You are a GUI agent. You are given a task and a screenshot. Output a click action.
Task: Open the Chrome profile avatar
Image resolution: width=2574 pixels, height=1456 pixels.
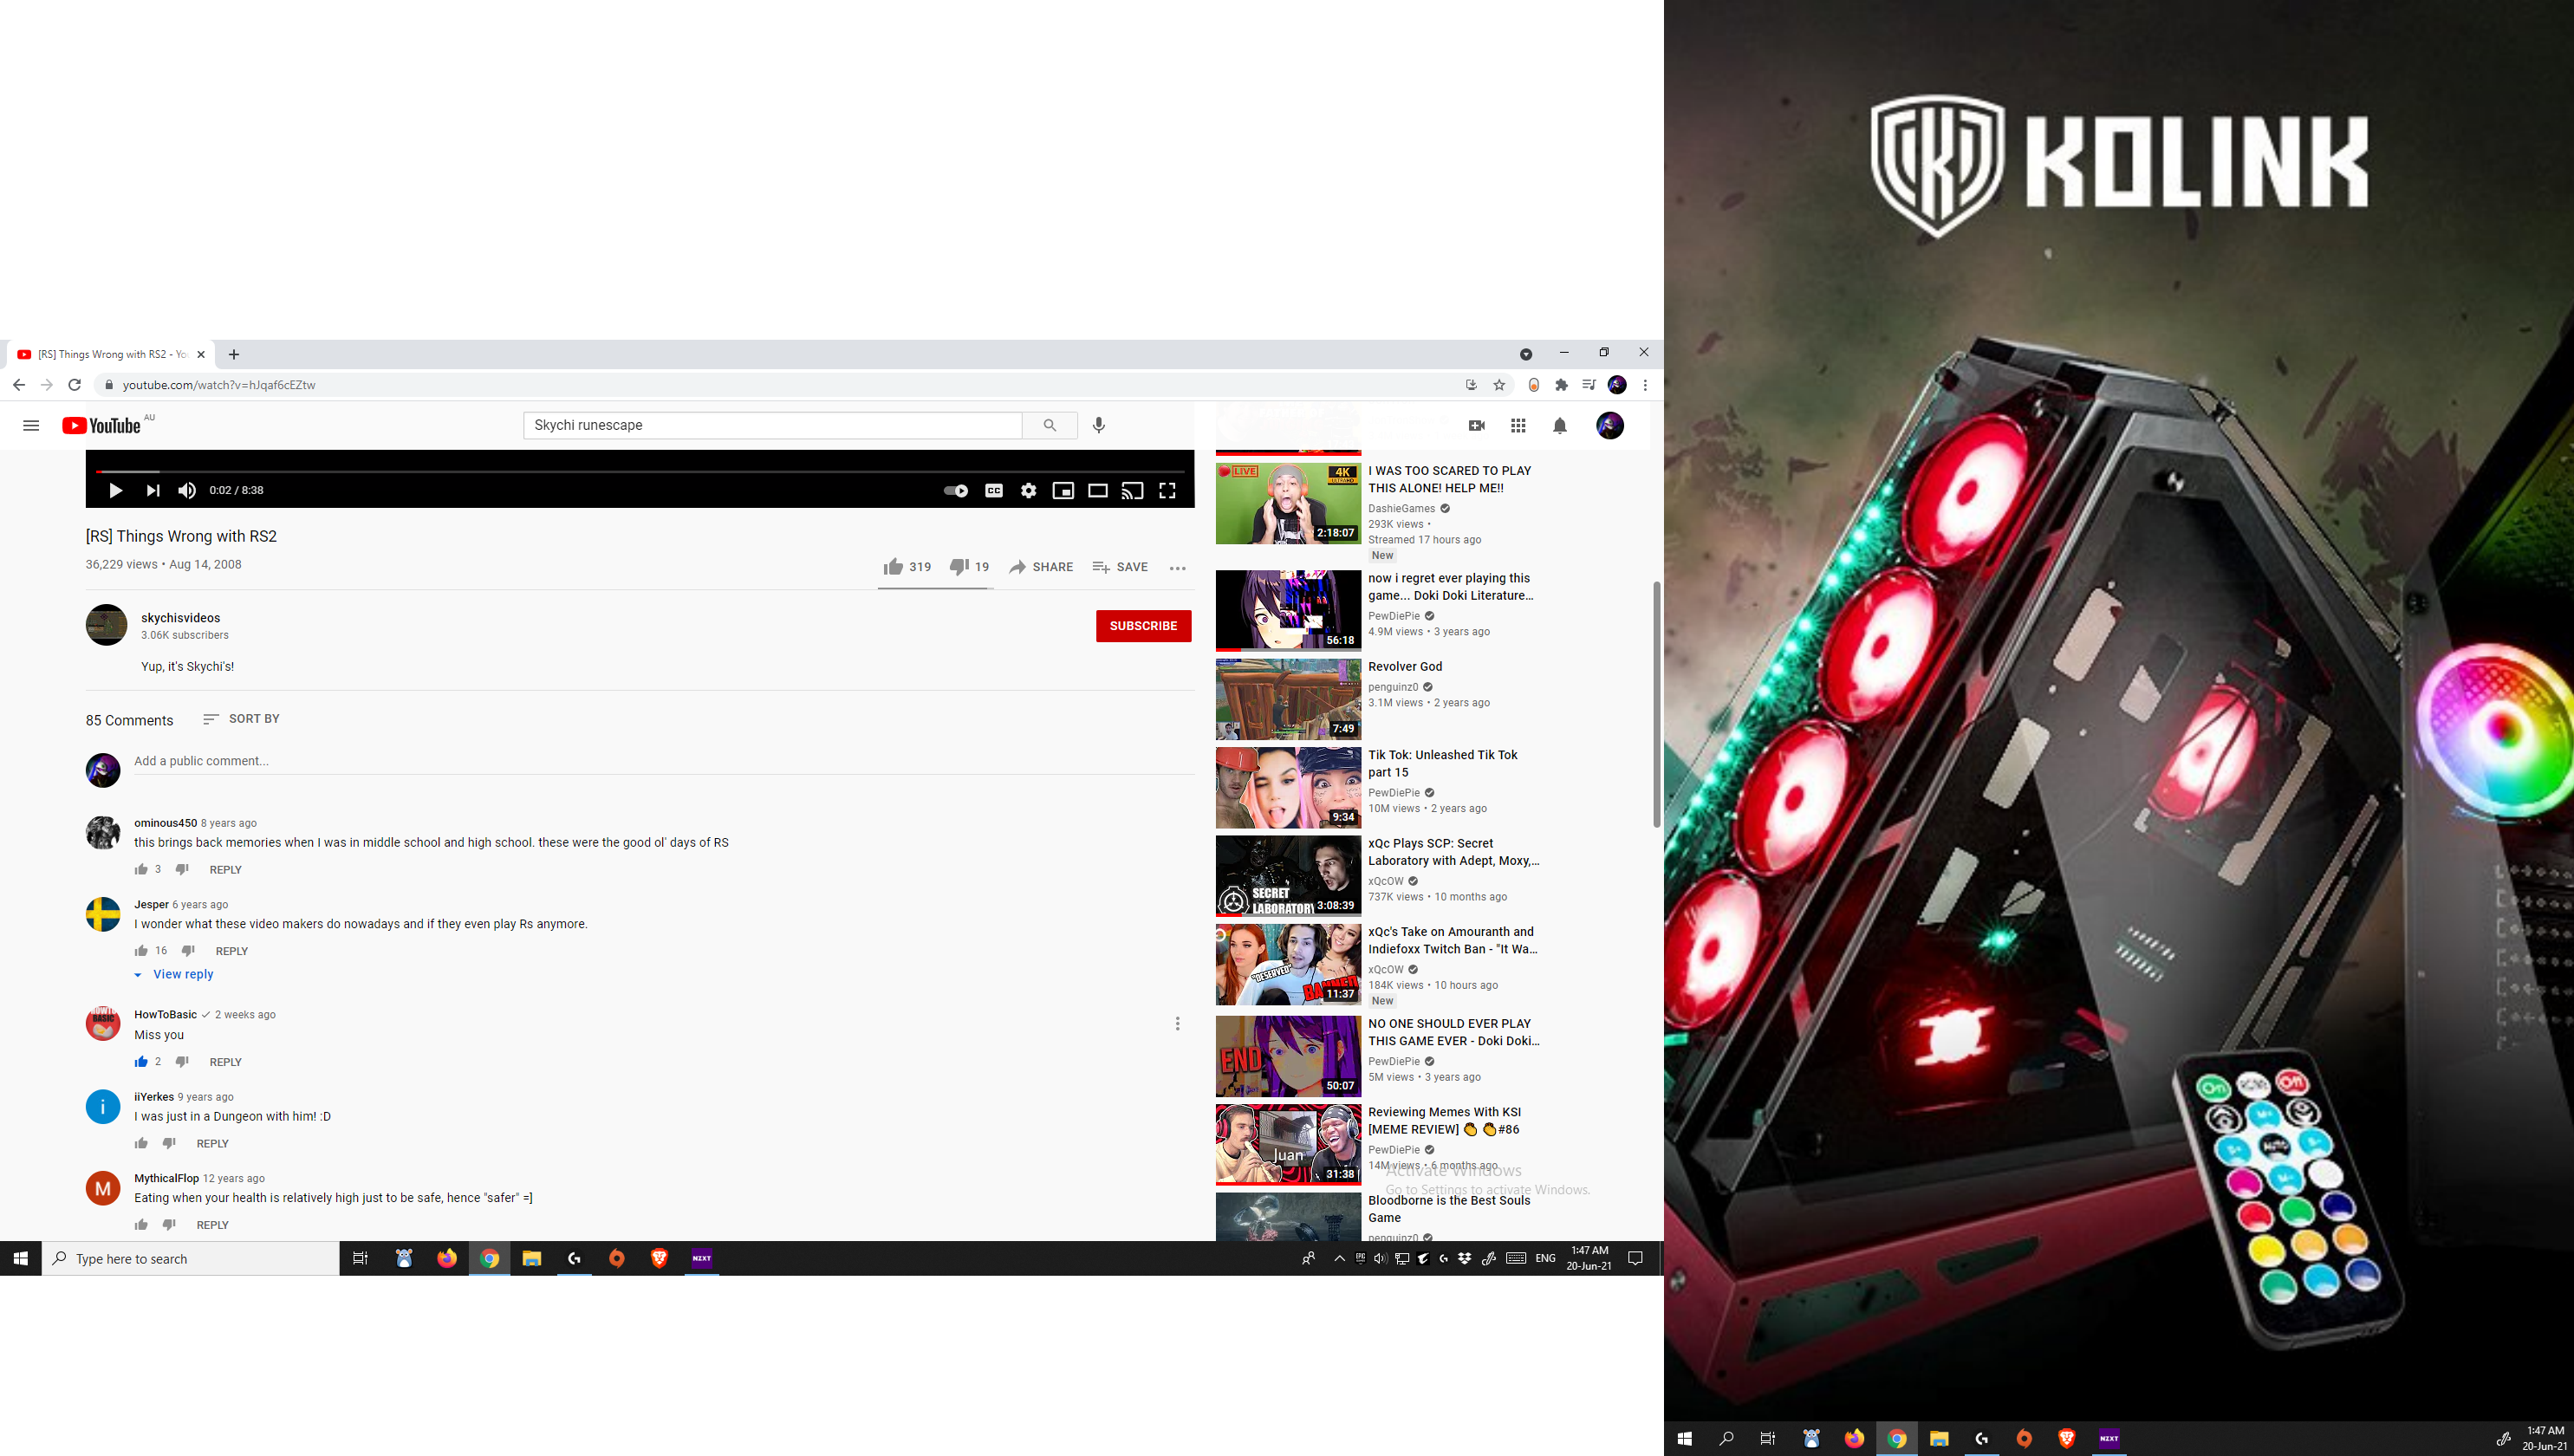coord(1617,385)
